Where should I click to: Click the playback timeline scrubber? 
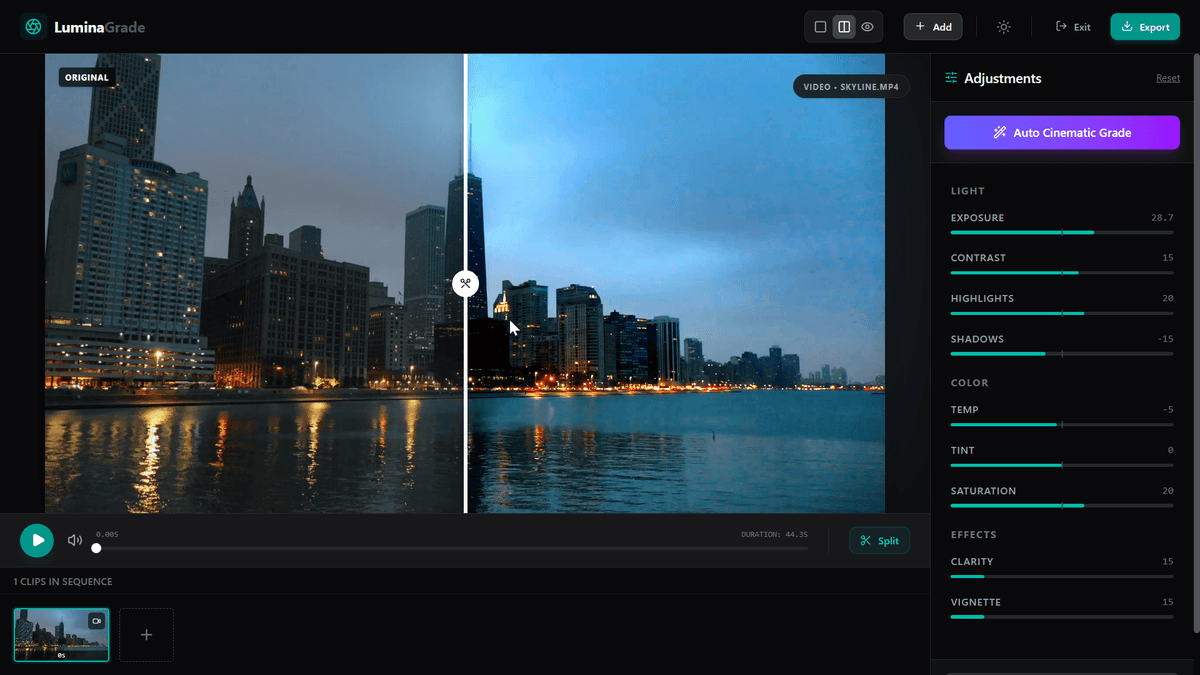450,548
